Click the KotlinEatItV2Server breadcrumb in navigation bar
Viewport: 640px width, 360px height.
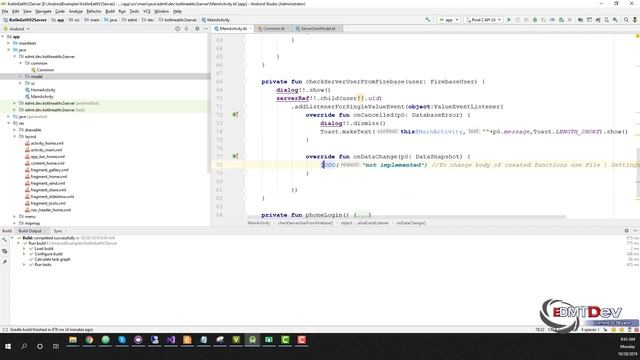click(25, 20)
